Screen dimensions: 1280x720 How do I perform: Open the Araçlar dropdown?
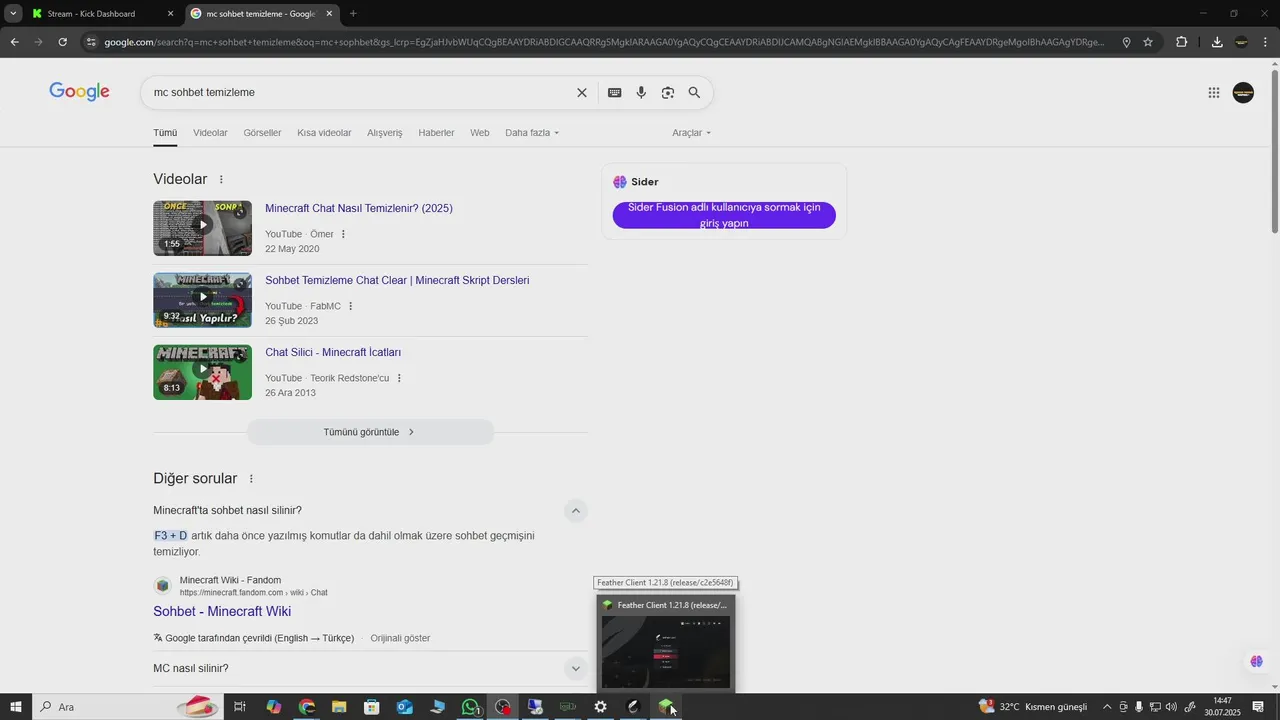click(x=692, y=133)
